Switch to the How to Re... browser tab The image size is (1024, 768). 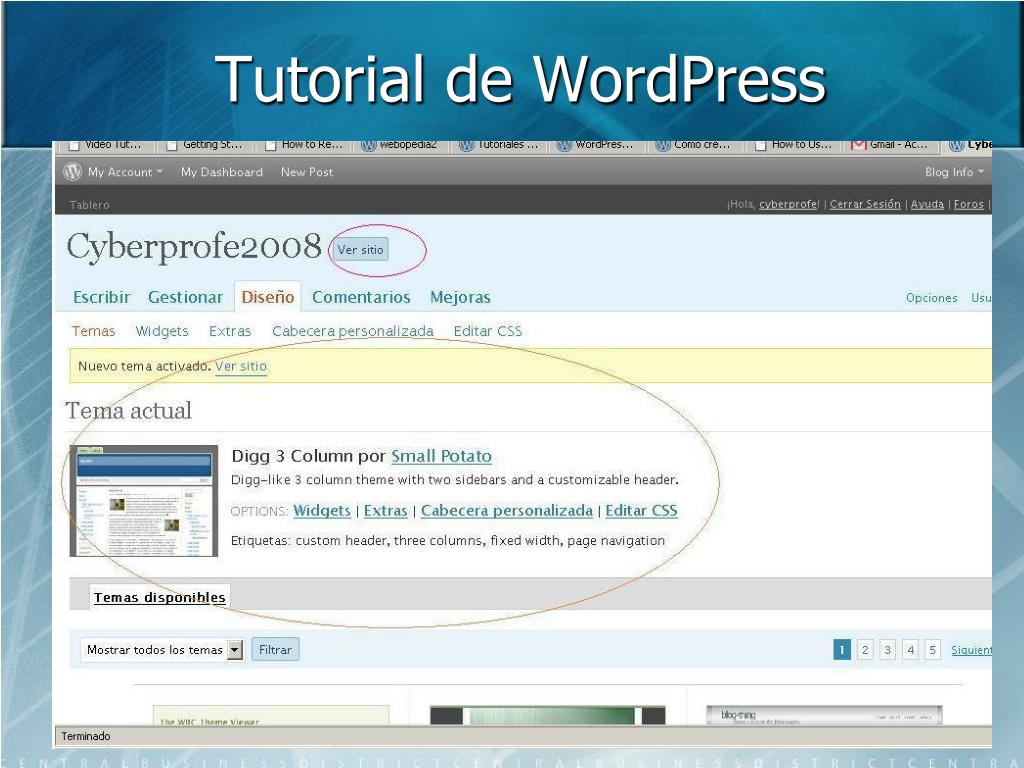coord(304,145)
